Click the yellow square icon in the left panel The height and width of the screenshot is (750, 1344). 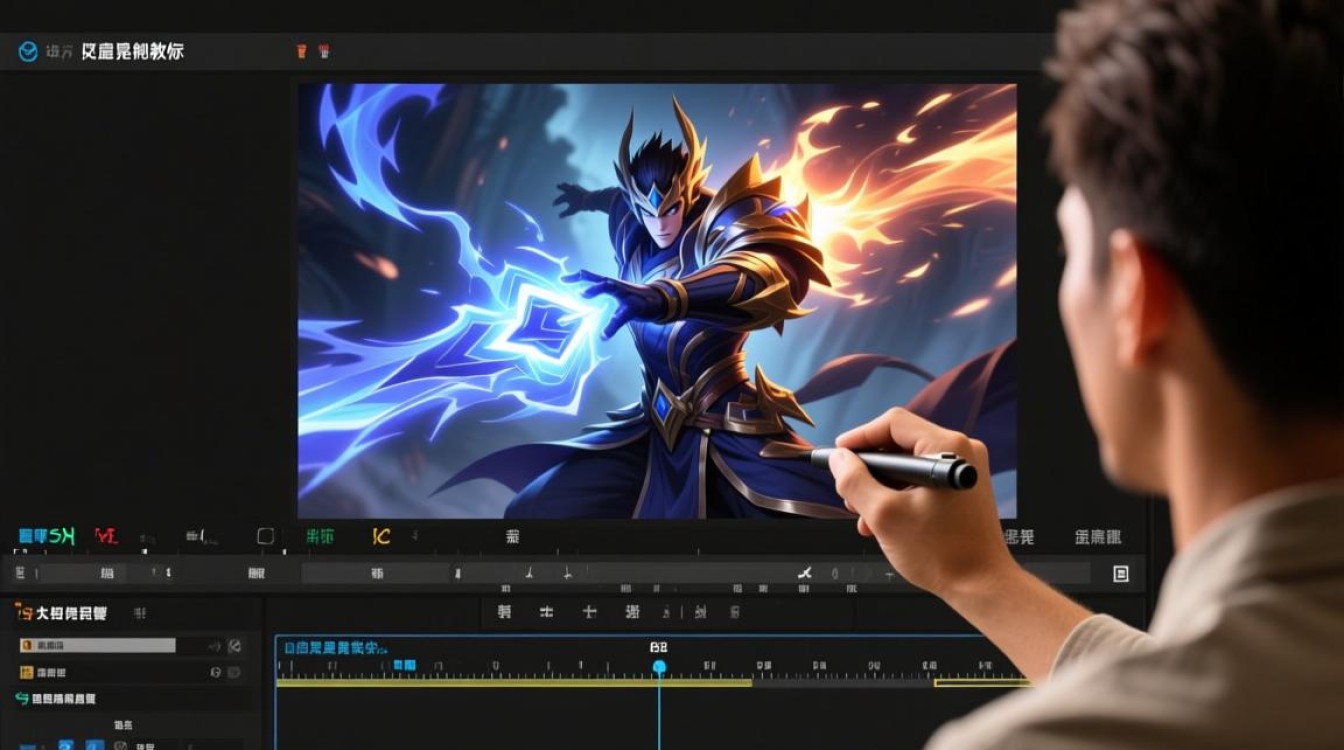click(27, 673)
